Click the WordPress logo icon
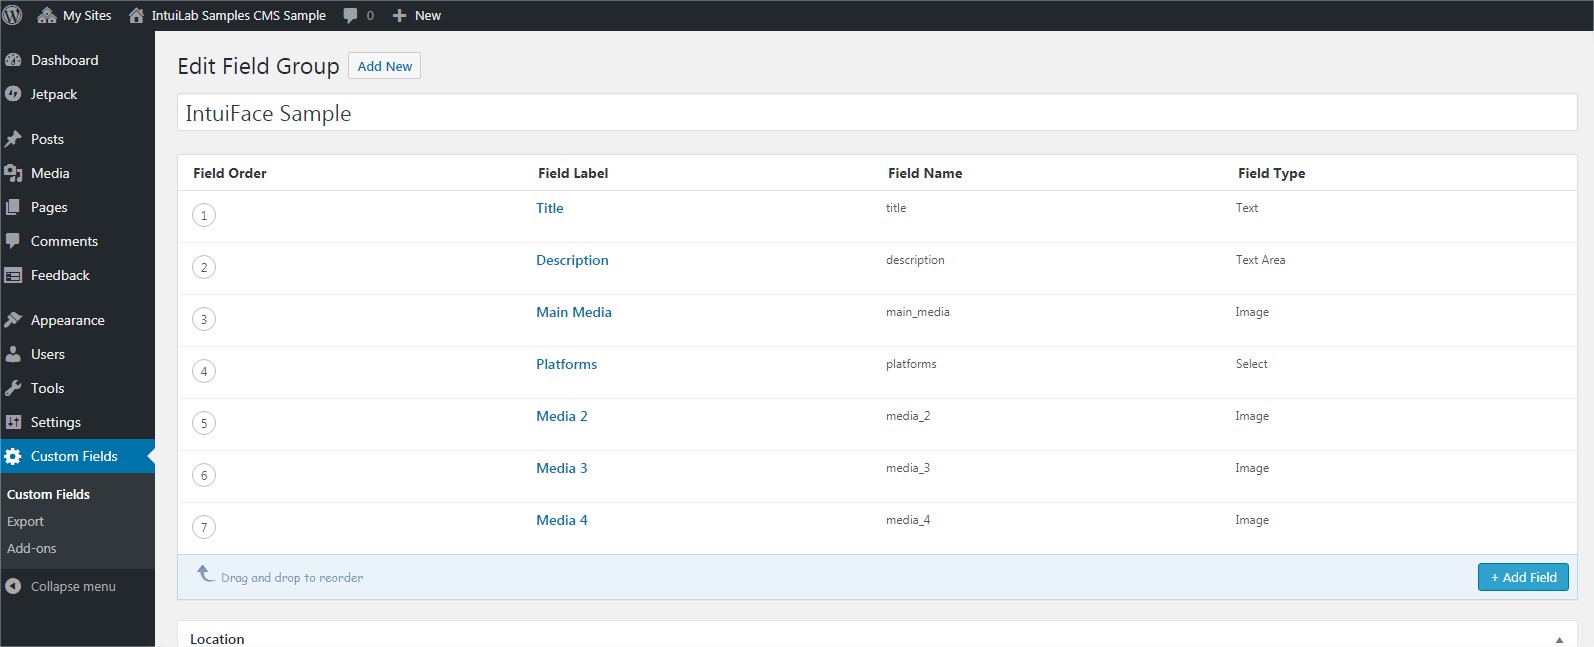The height and width of the screenshot is (647, 1594). 13,15
